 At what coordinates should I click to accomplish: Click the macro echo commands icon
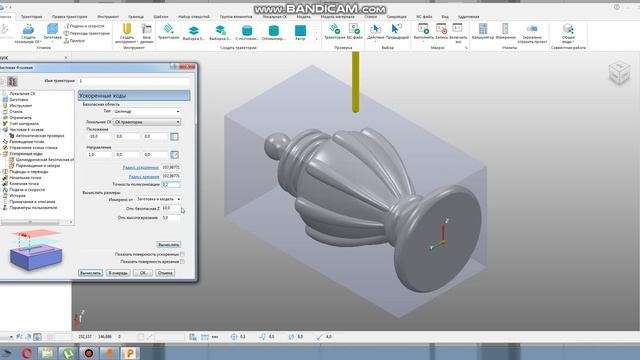(x=458, y=28)
